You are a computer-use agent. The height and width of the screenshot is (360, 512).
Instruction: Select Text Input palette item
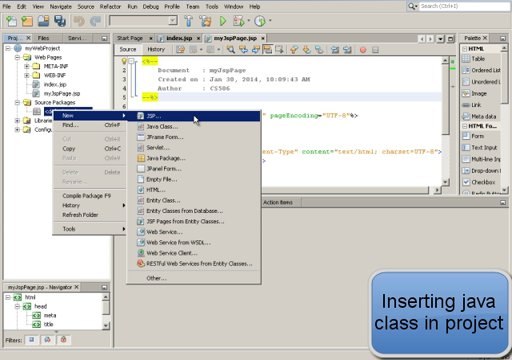click(480, 147)
